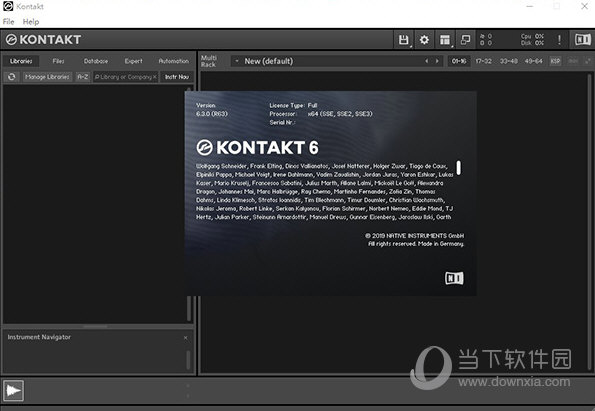Clear the library search field
This screenshot has width=595, height=411.
coord(154,77)
